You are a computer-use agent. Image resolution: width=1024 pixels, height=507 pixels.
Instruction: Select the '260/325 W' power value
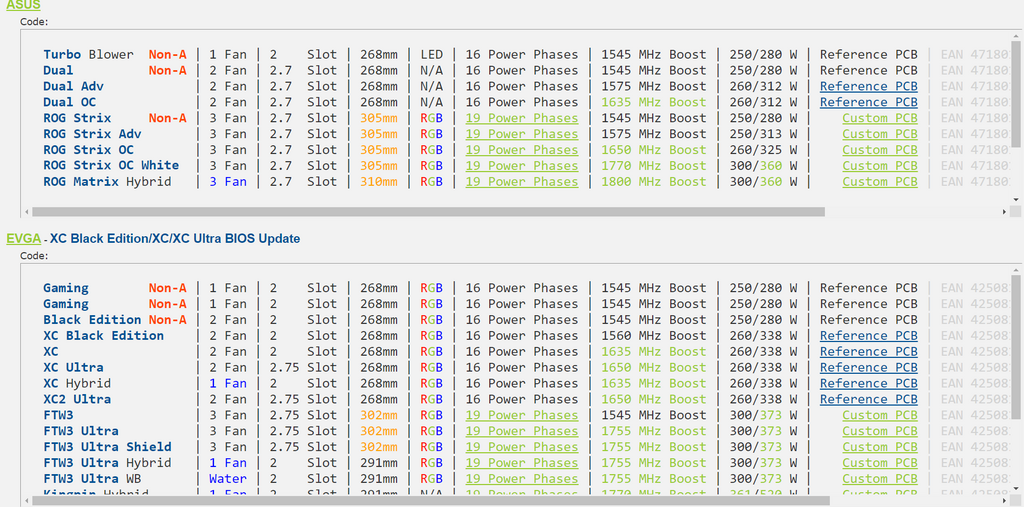(x=763, y=150)
